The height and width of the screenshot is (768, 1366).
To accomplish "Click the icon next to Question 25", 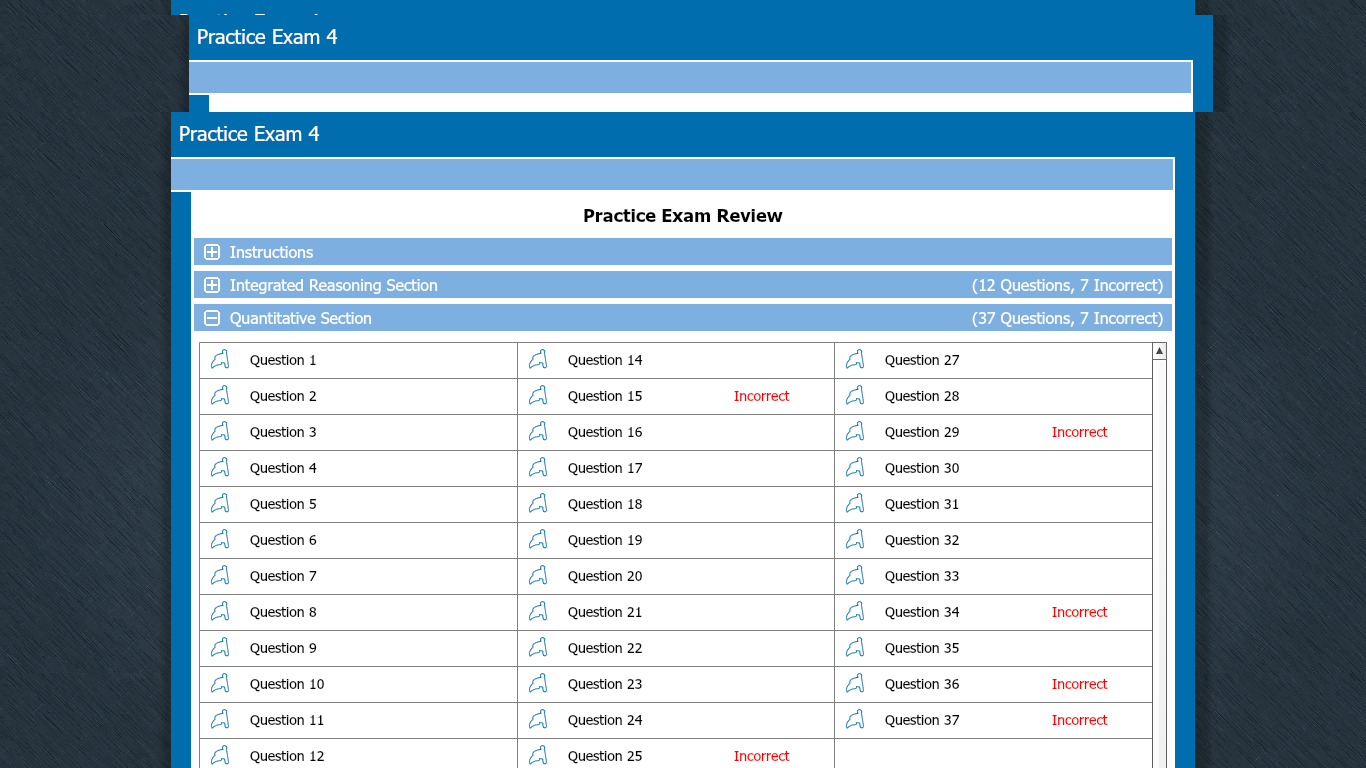I will [x=538, y=755].
